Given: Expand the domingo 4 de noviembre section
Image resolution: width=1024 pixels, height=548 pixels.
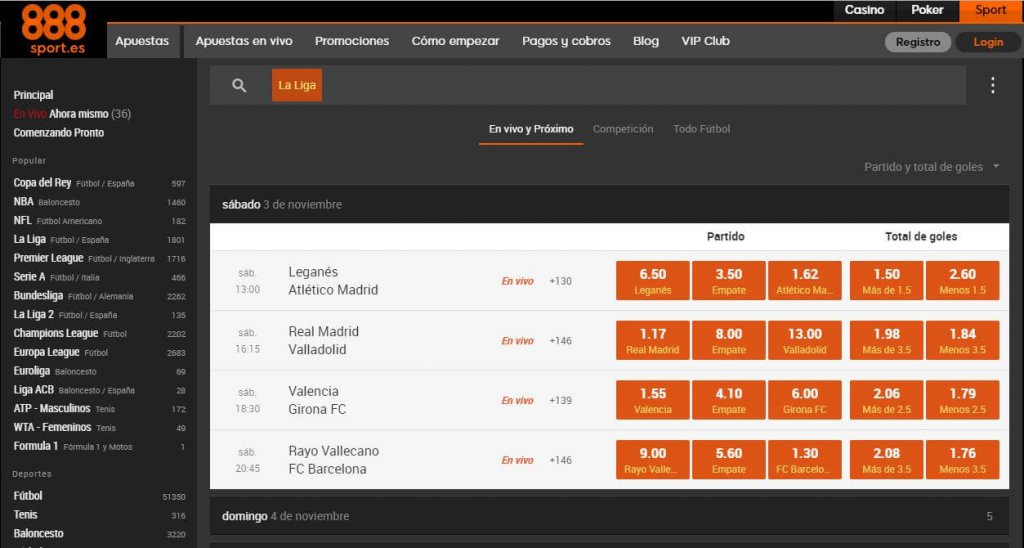Looking at the screenshot, I should point(609,516).
